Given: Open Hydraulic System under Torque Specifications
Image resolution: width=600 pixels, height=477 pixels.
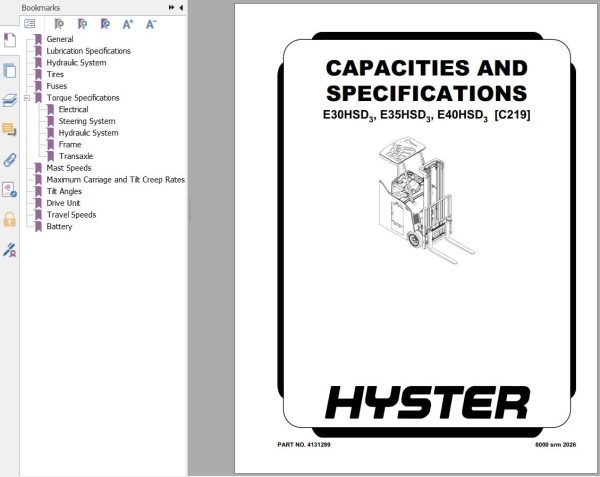Looking at the screenshot, I should click(x=88, y=133).
